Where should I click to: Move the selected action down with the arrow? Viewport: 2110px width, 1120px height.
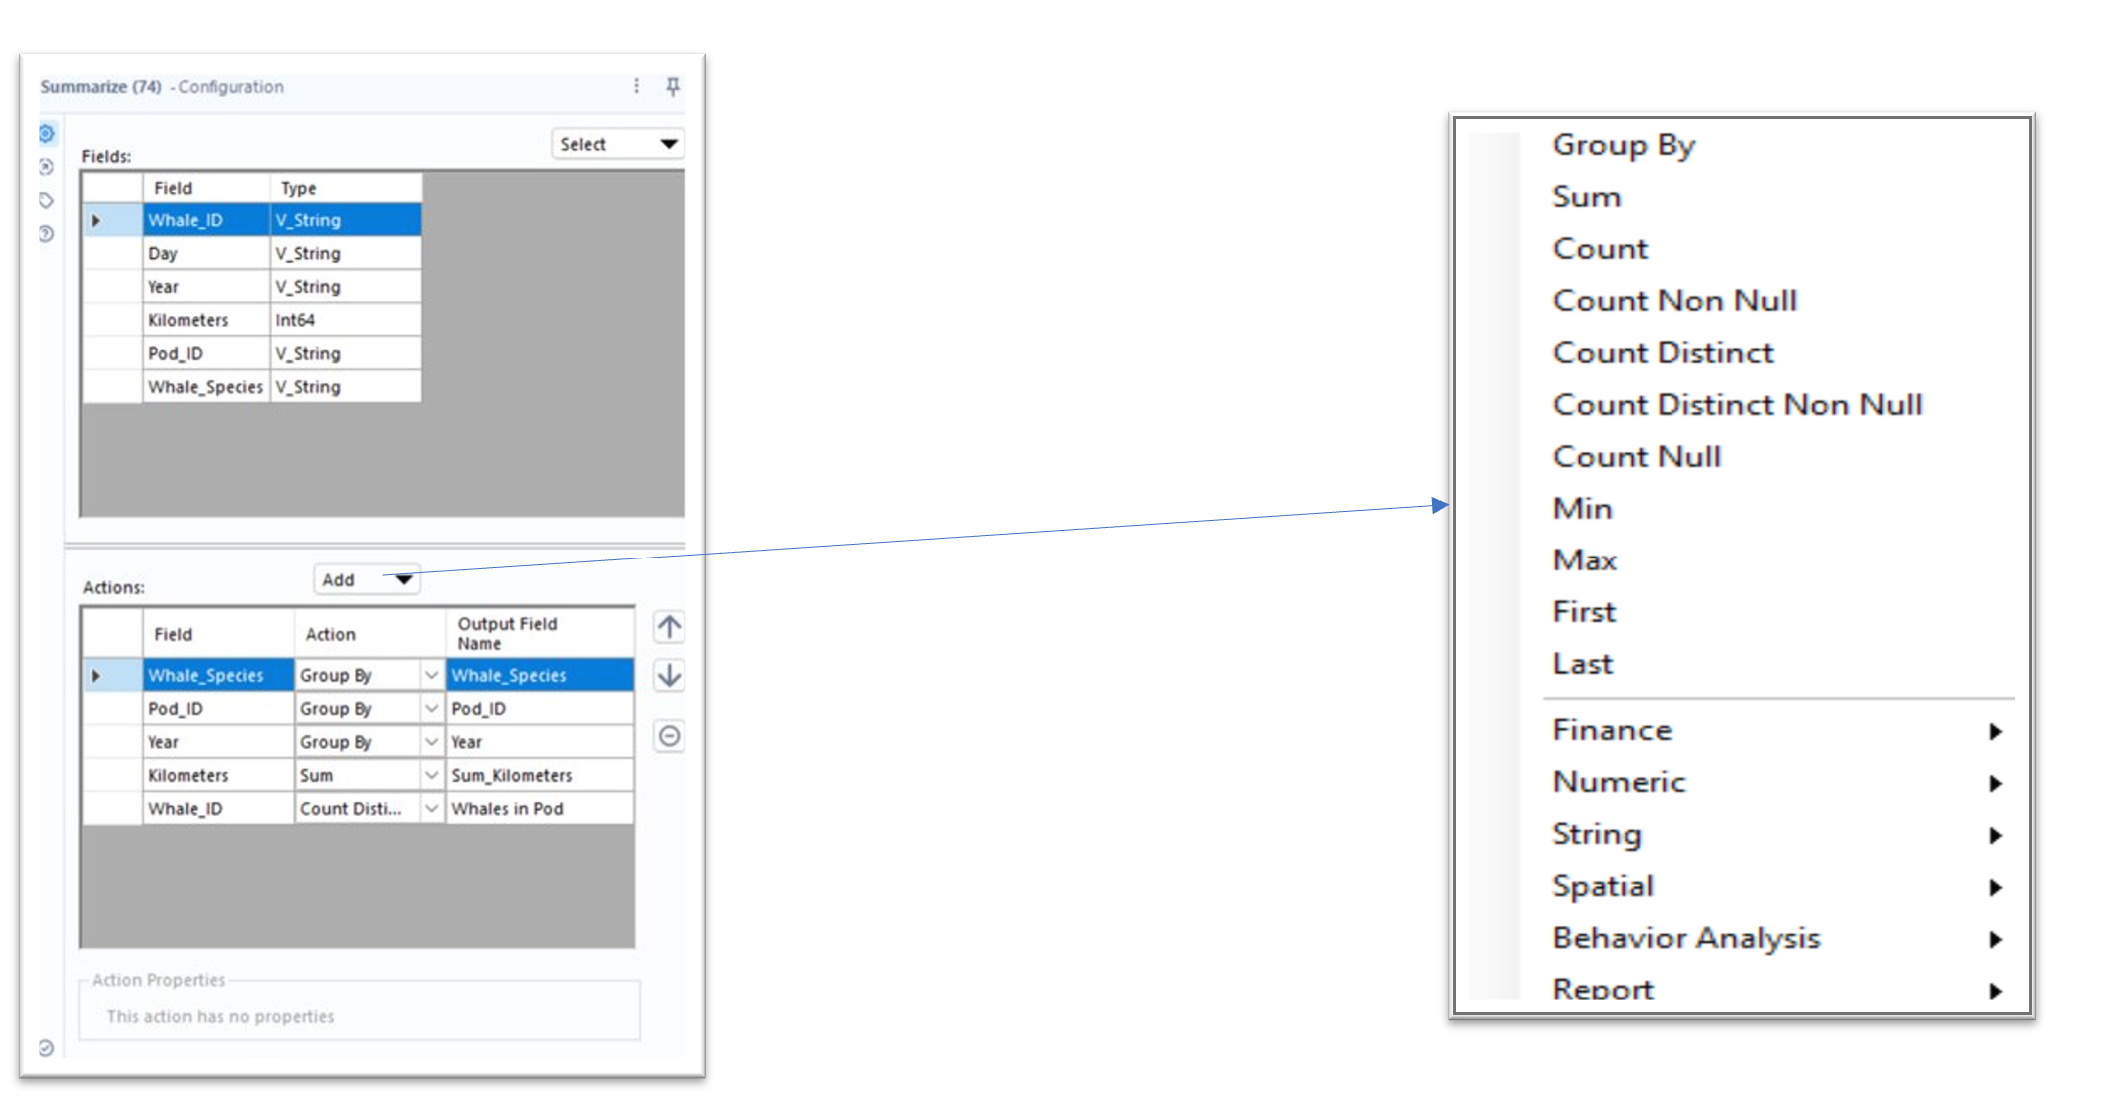click(x=668, y=676)
